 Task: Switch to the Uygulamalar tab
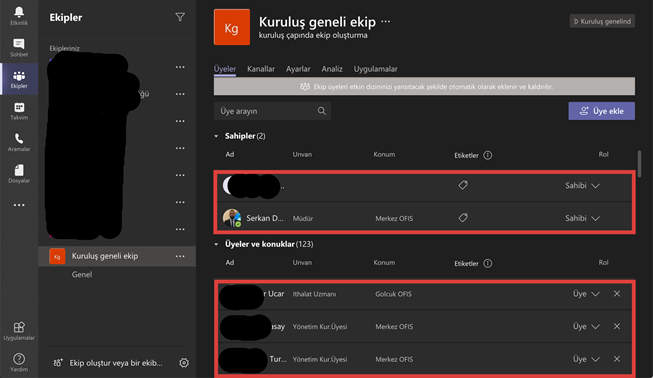tap(375, 69)
